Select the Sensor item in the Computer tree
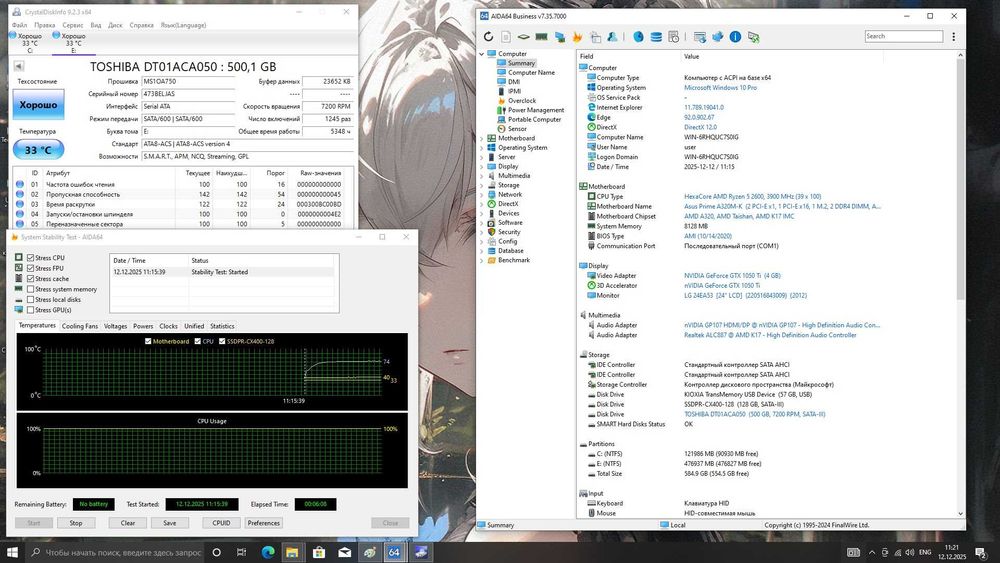 click(517, 129)
